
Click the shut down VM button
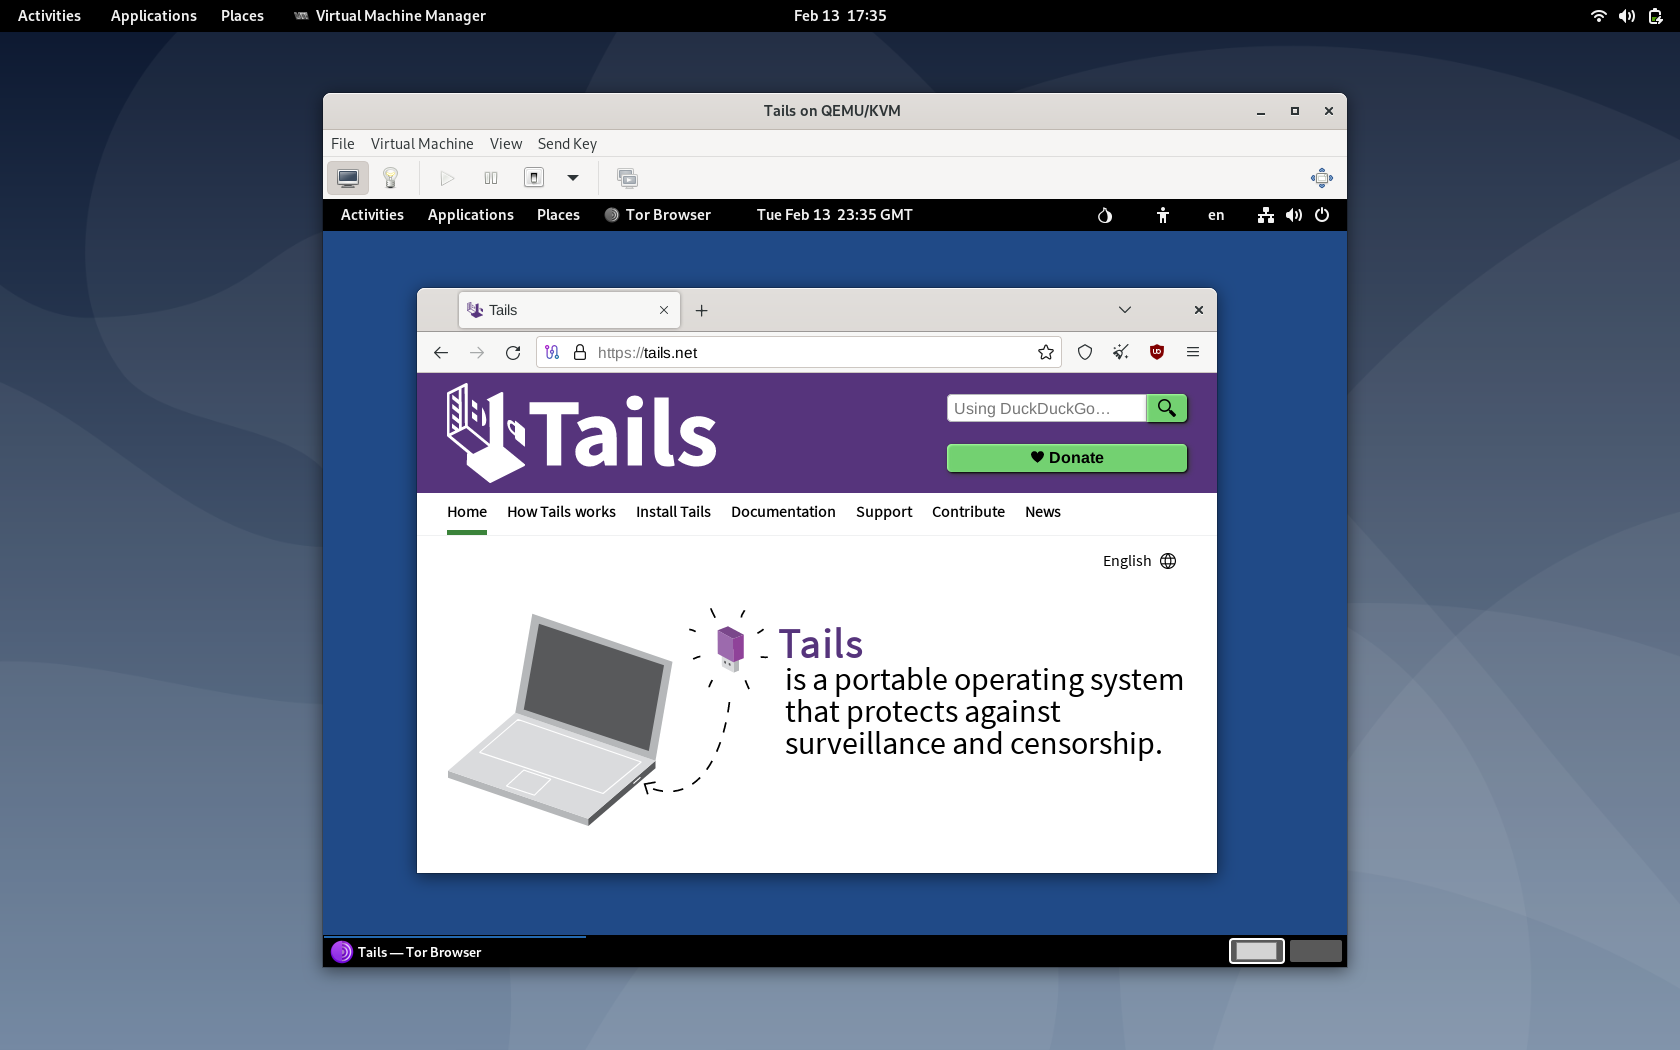[x=534, y=178]
